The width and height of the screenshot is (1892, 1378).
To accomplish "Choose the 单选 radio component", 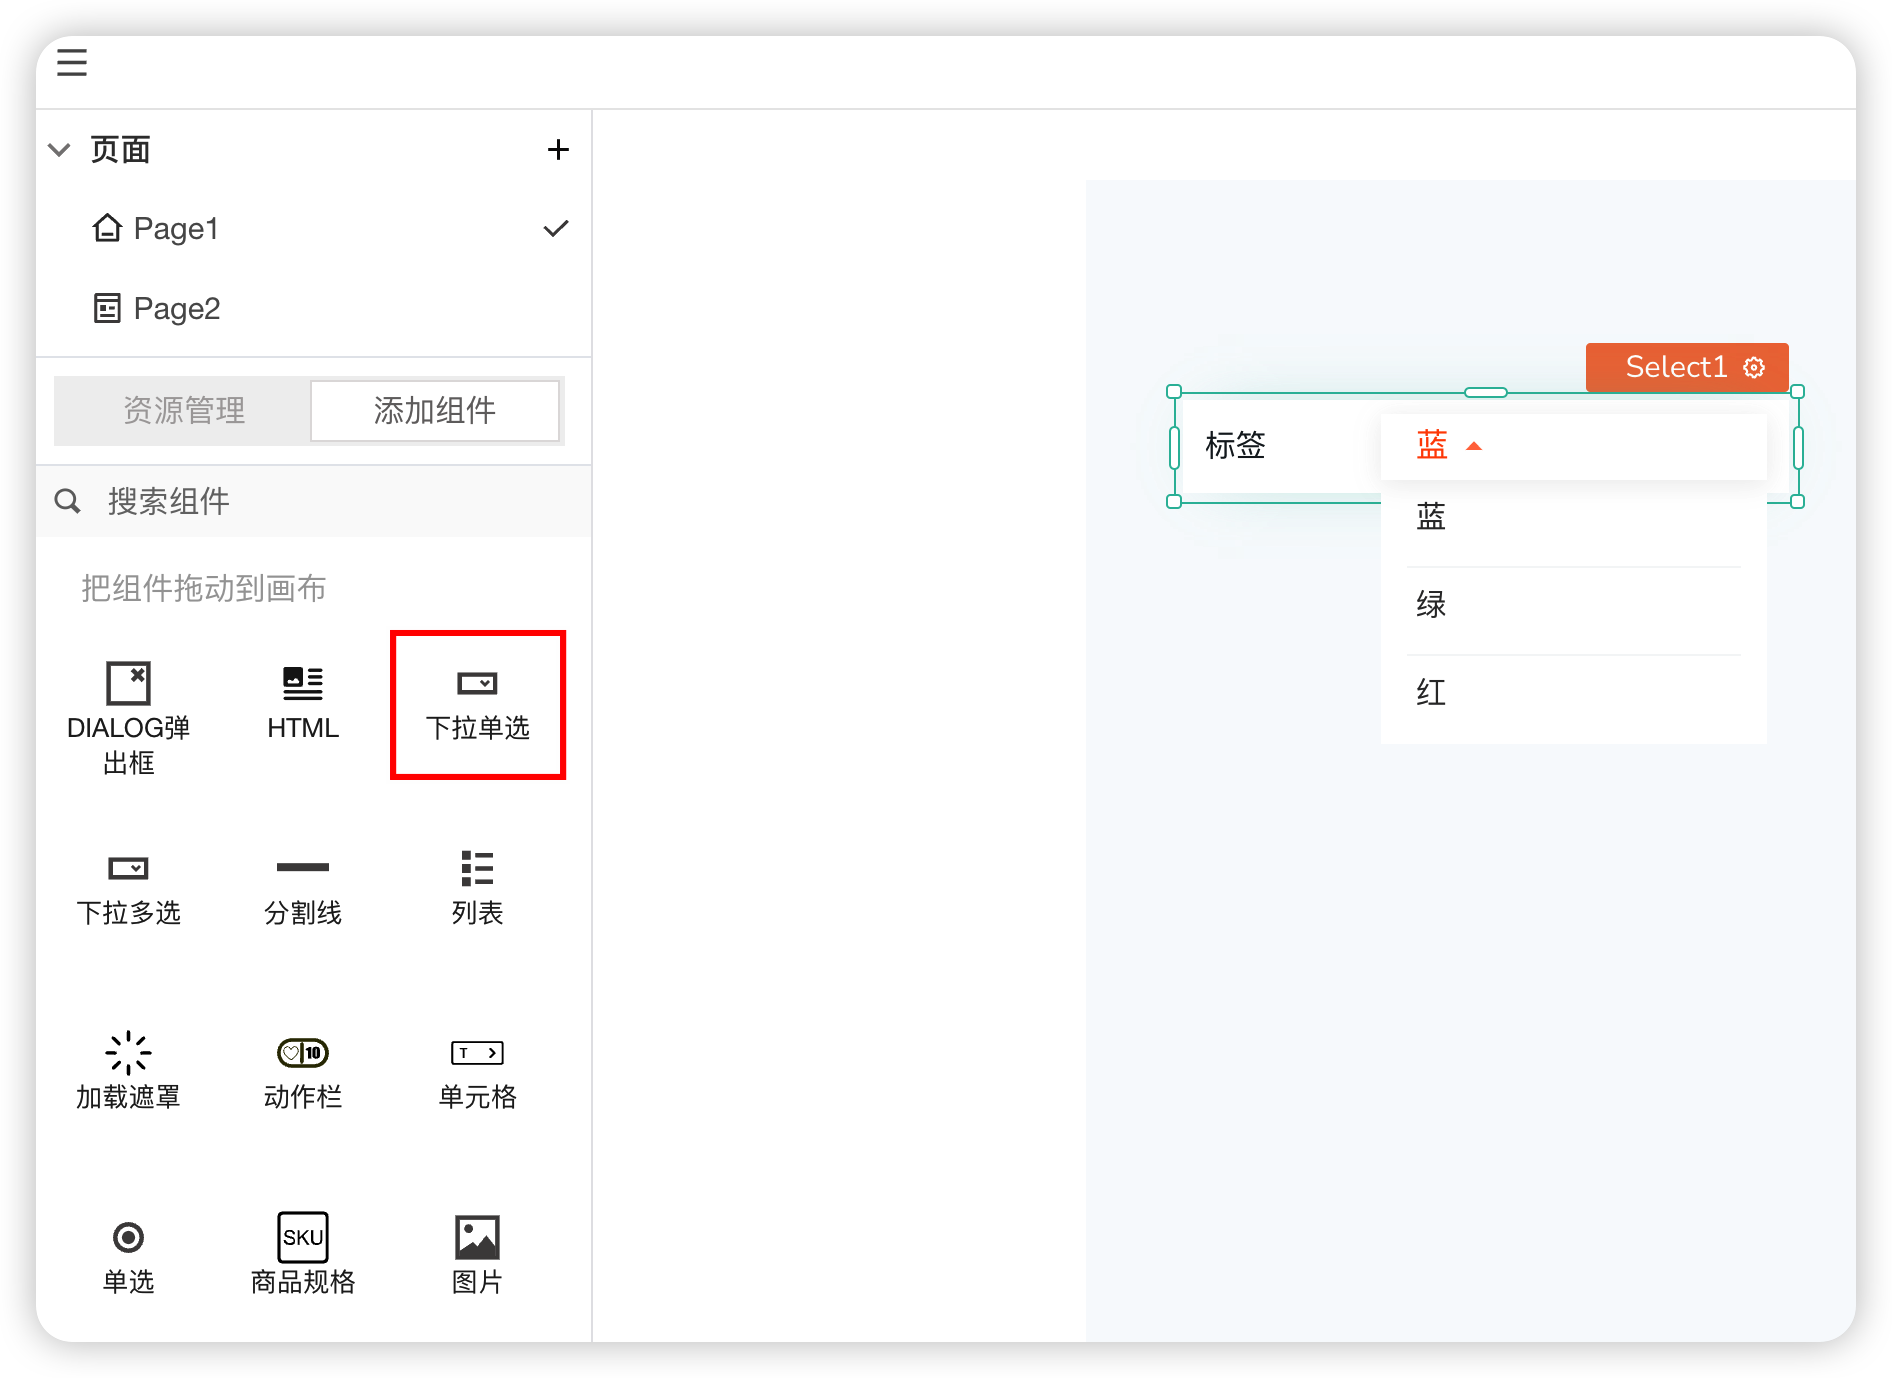I will tap(128, 1256).
